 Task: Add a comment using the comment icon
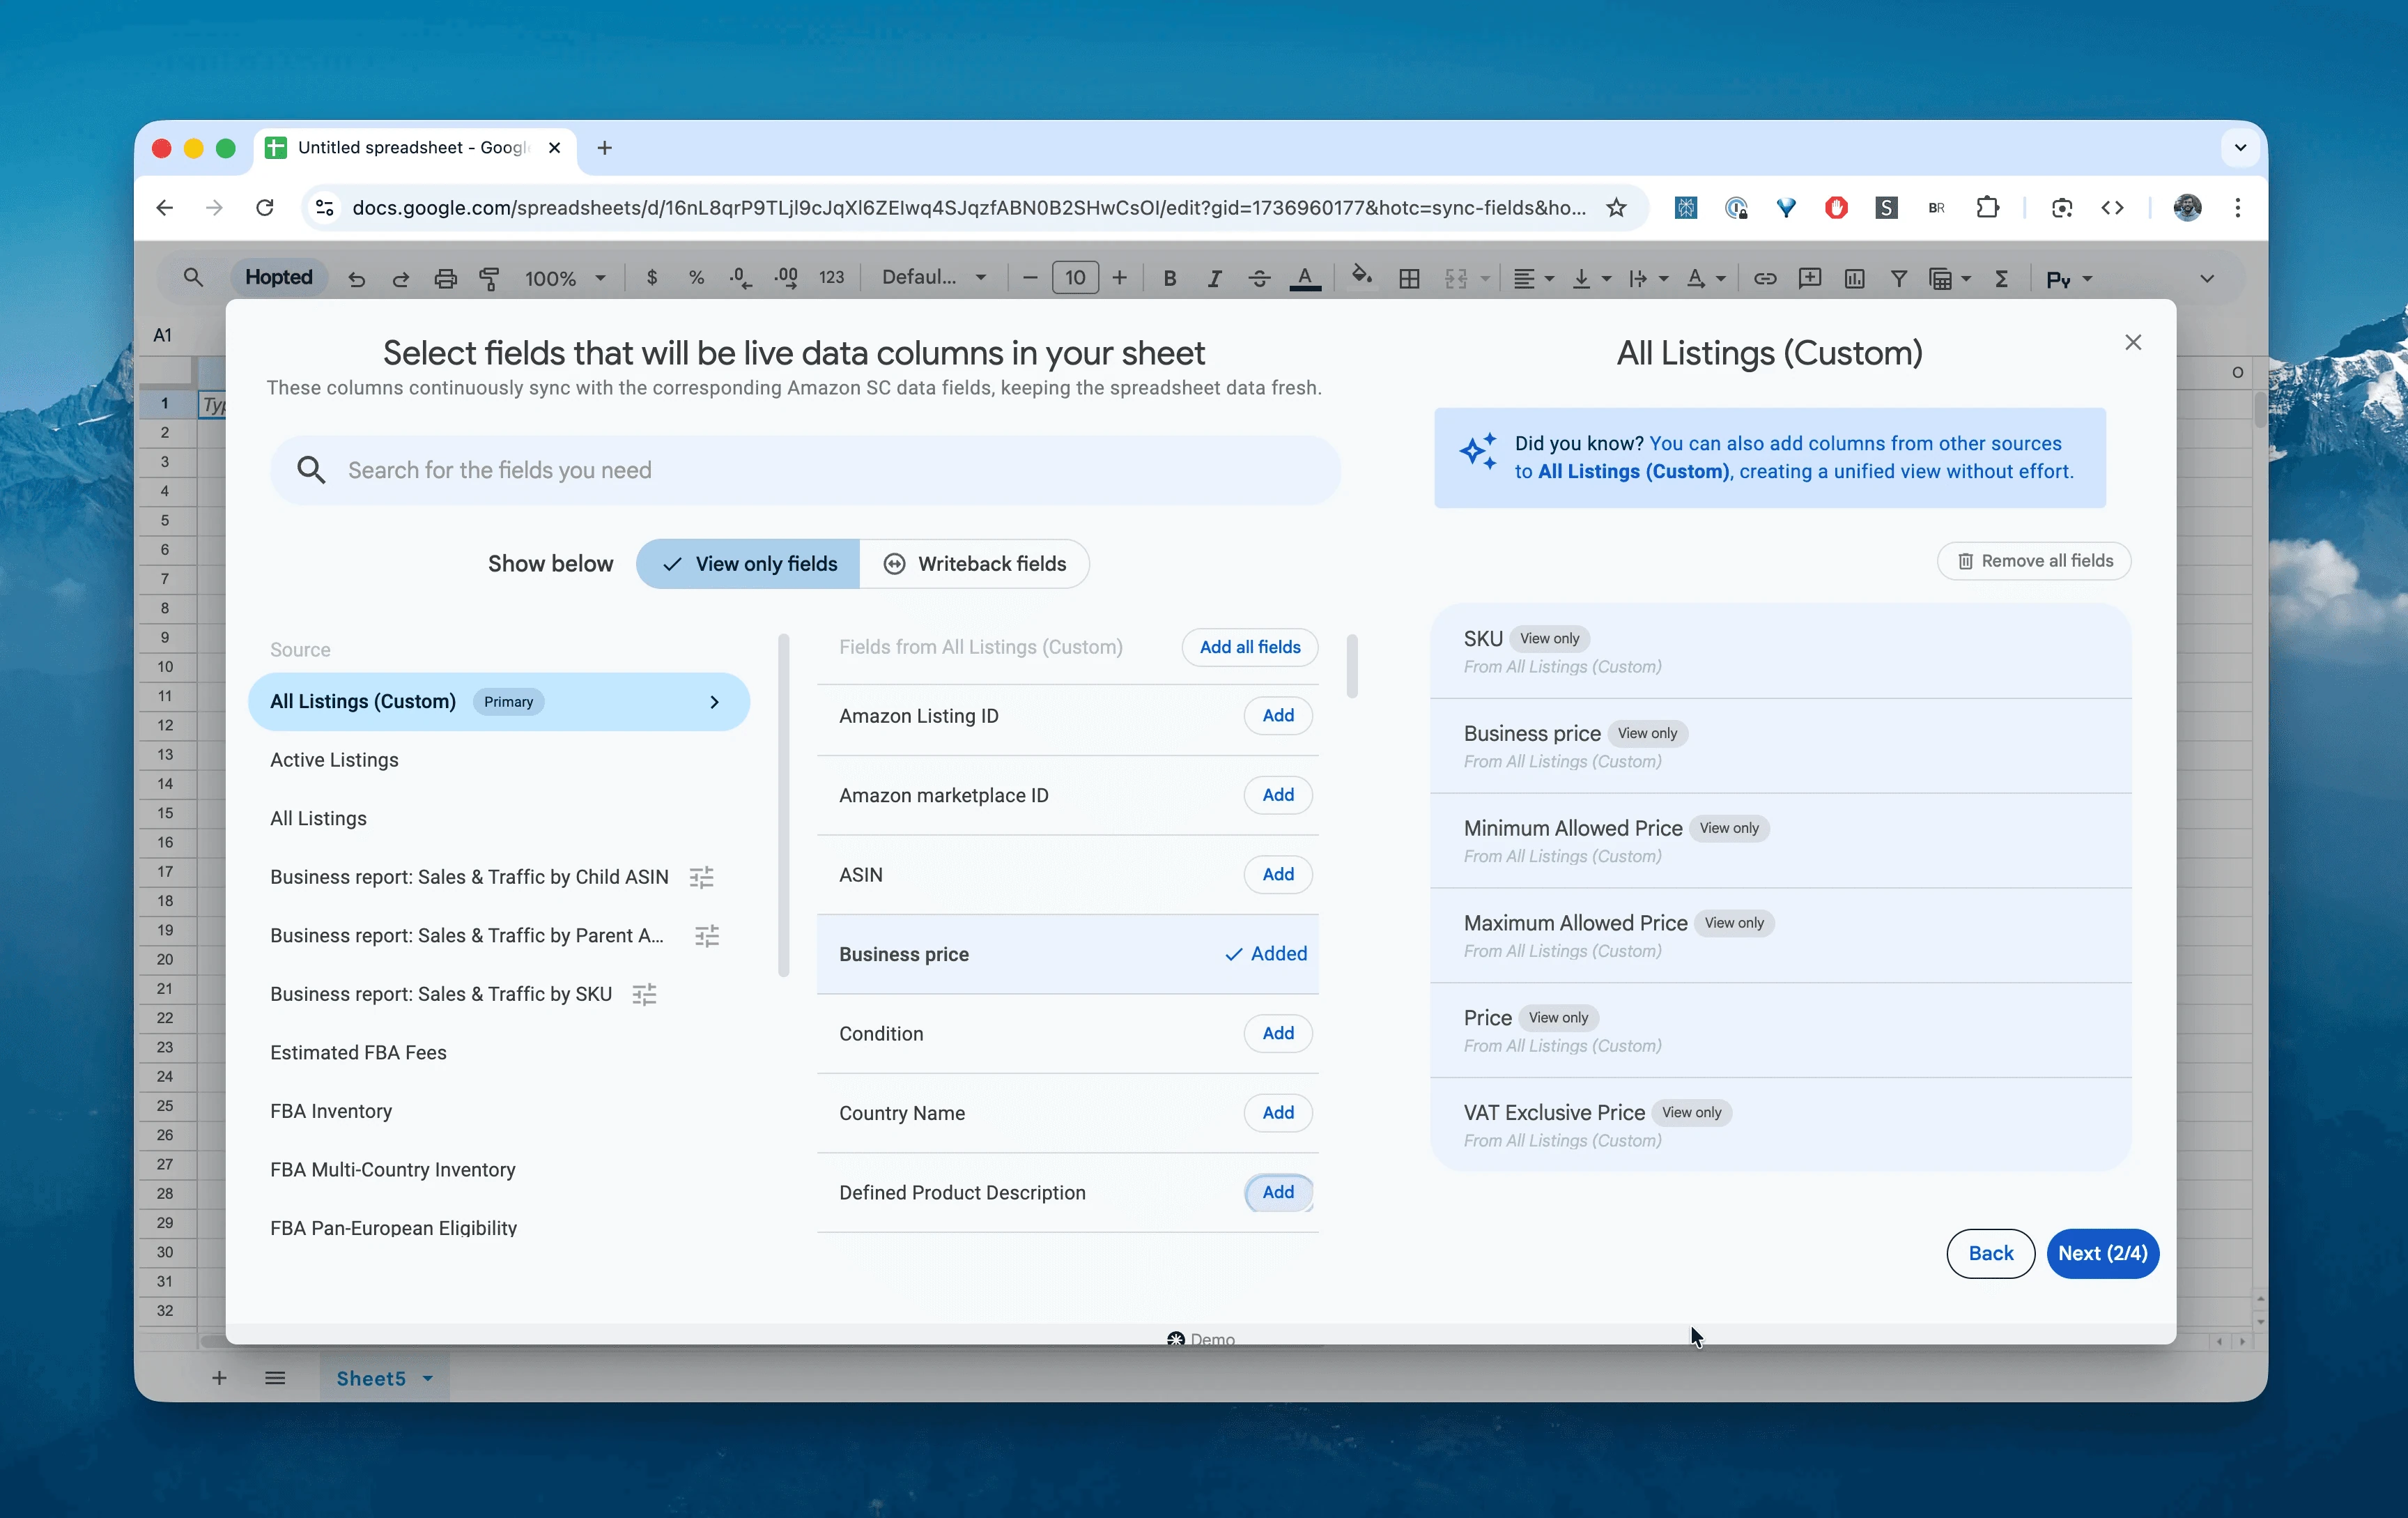(1809, 279)
